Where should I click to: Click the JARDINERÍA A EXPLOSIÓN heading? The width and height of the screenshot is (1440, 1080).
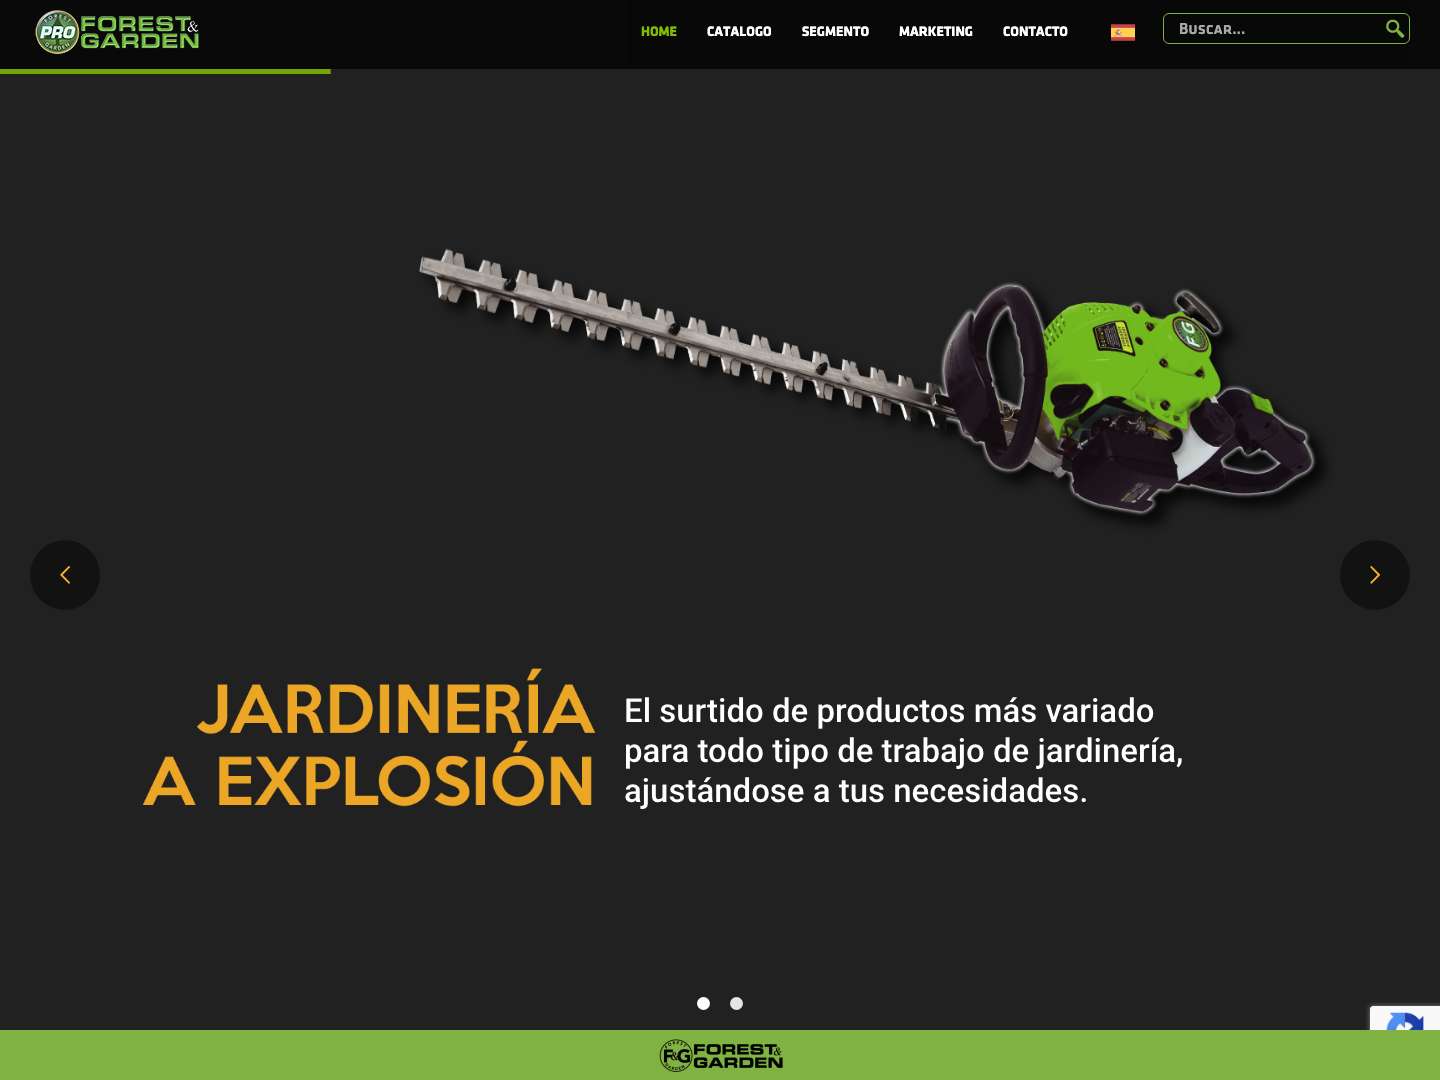pos(369,743)
